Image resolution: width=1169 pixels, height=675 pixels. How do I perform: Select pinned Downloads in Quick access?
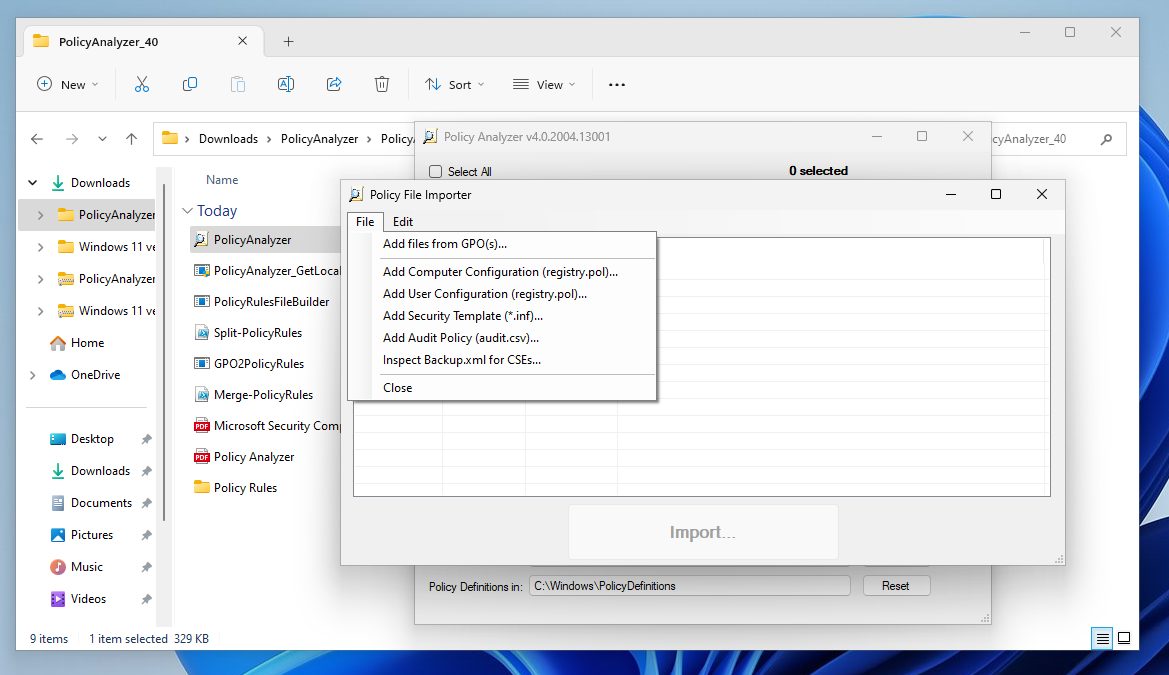point(90,471)
